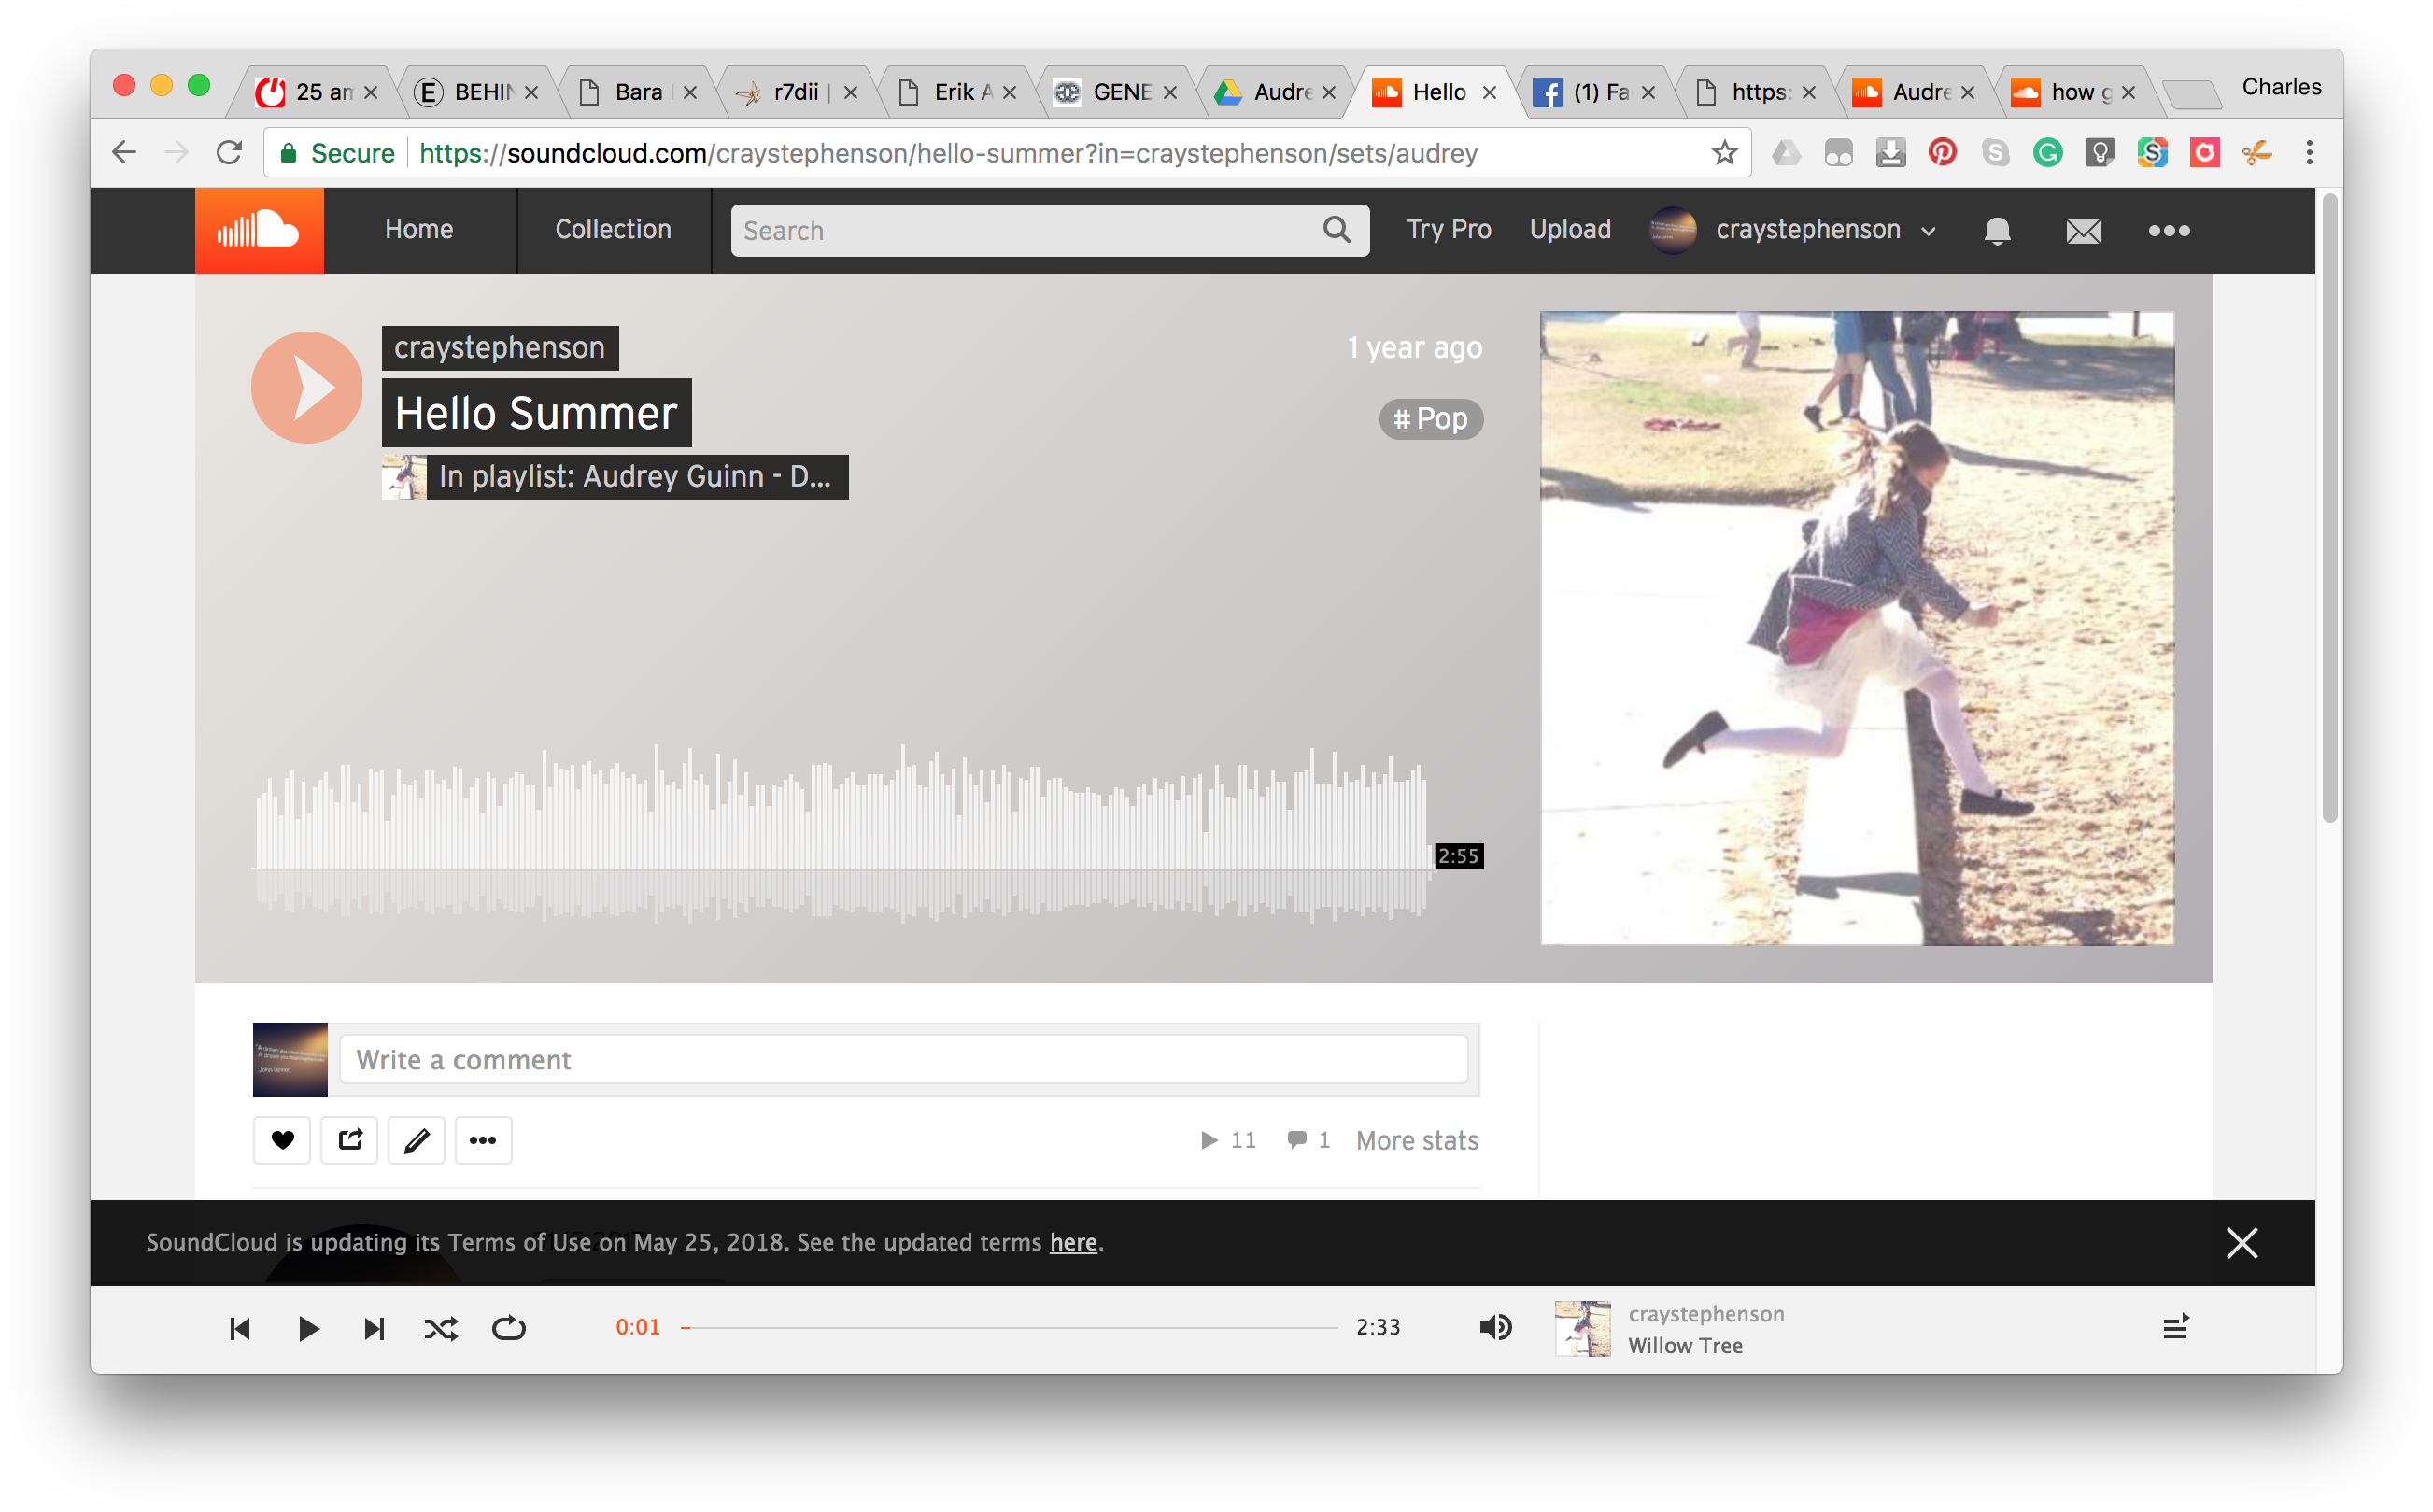Like the track with heart icon
2433x1512 pixels.
(x=282, y=1140)
